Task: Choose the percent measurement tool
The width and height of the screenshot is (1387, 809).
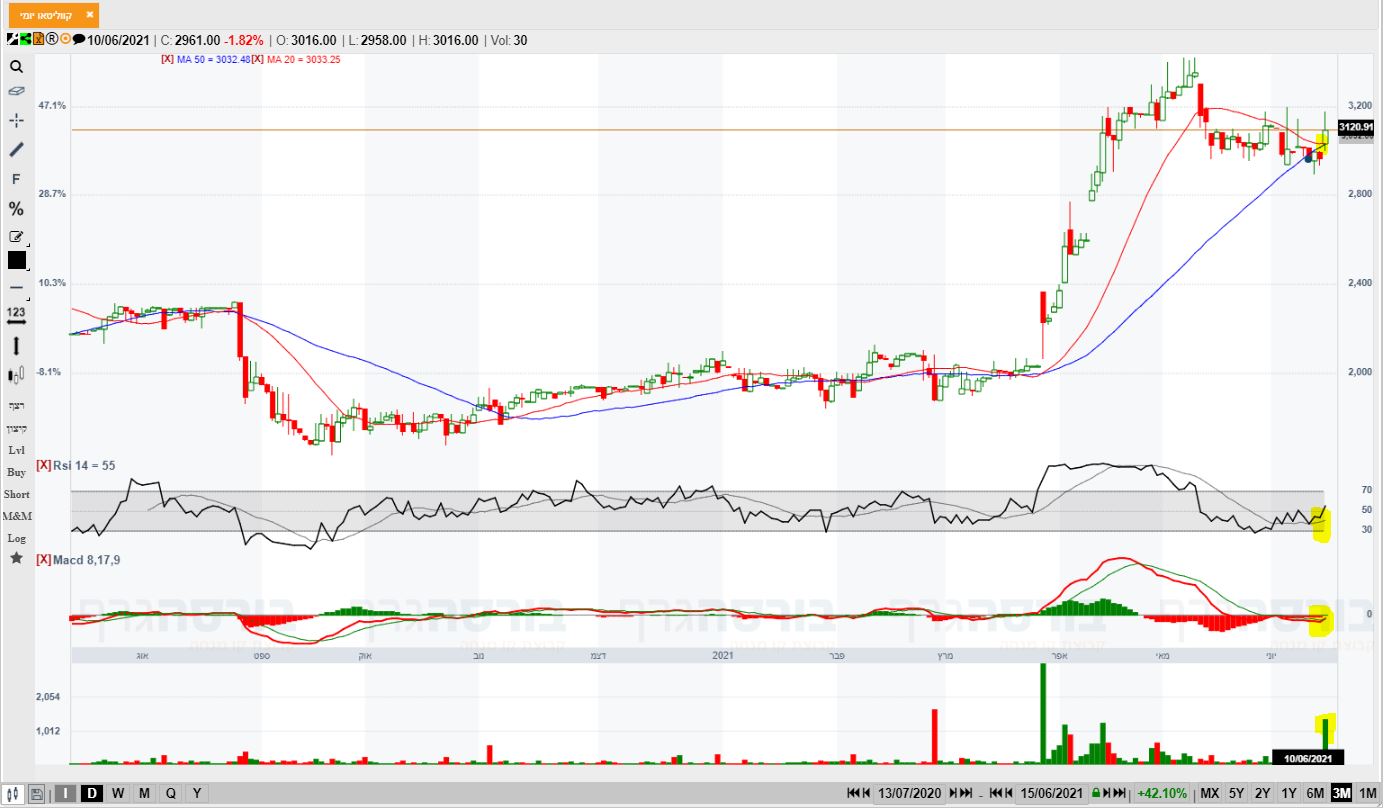Action: 16,209
